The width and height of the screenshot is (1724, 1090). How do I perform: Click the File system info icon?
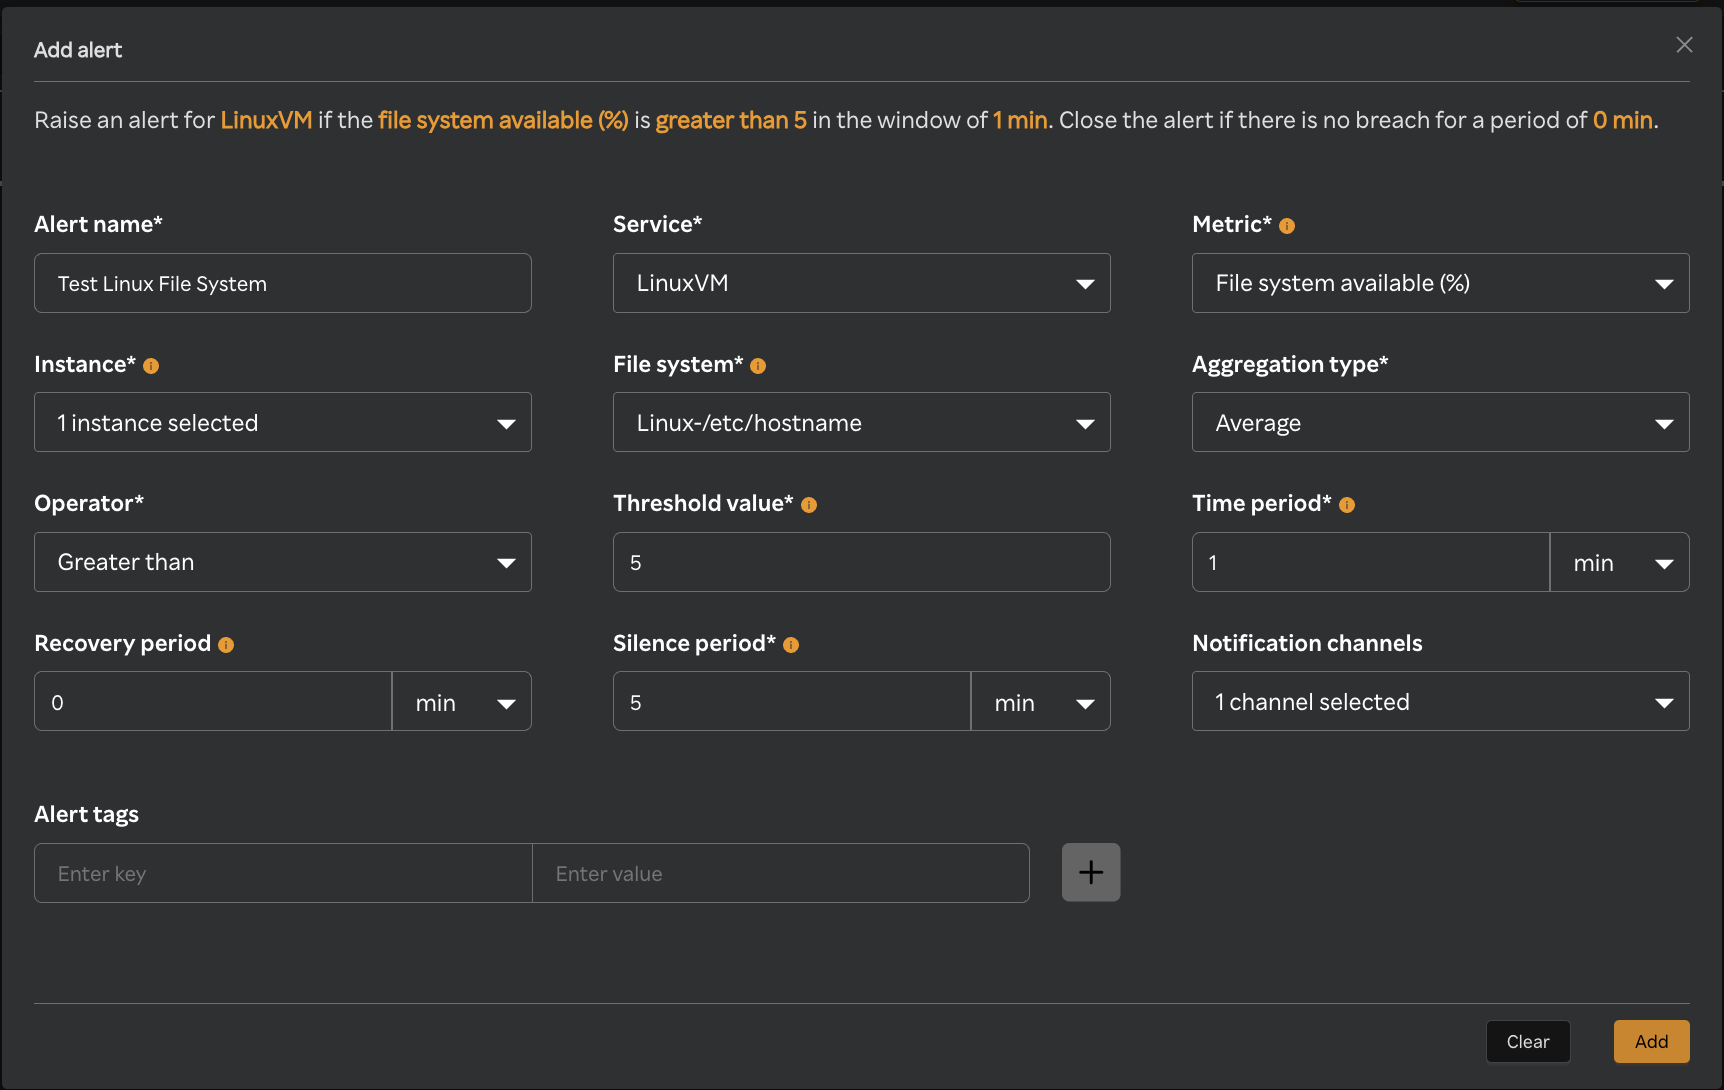point(758,366)
